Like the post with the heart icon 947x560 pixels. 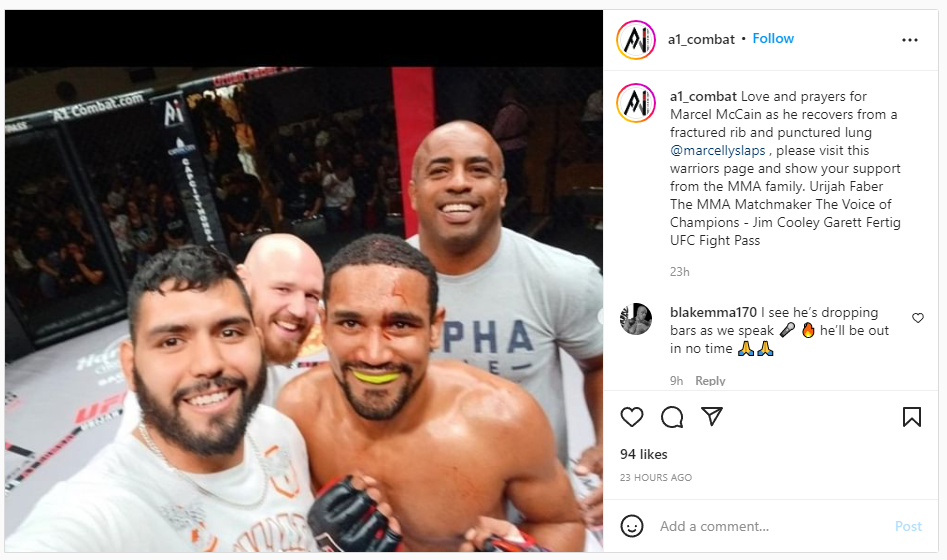pyautogui.click(x=632, y=417)
